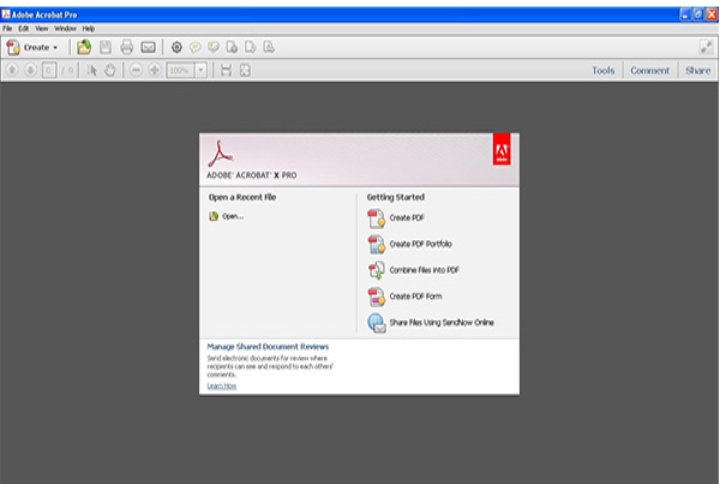720x484 pixels.
Task: Click the Create PDF Form link
Action: (x=416, y=296)
